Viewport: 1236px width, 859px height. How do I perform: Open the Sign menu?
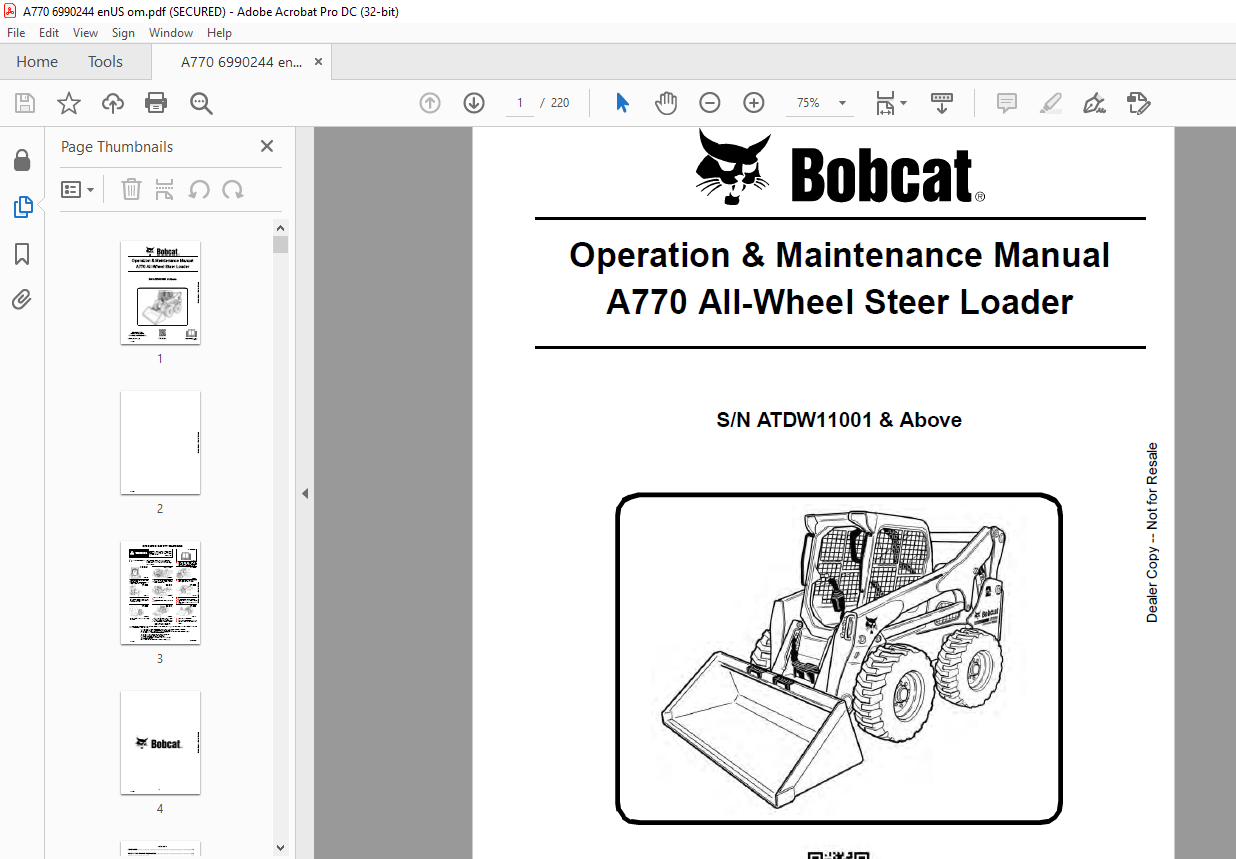(123, 33)
